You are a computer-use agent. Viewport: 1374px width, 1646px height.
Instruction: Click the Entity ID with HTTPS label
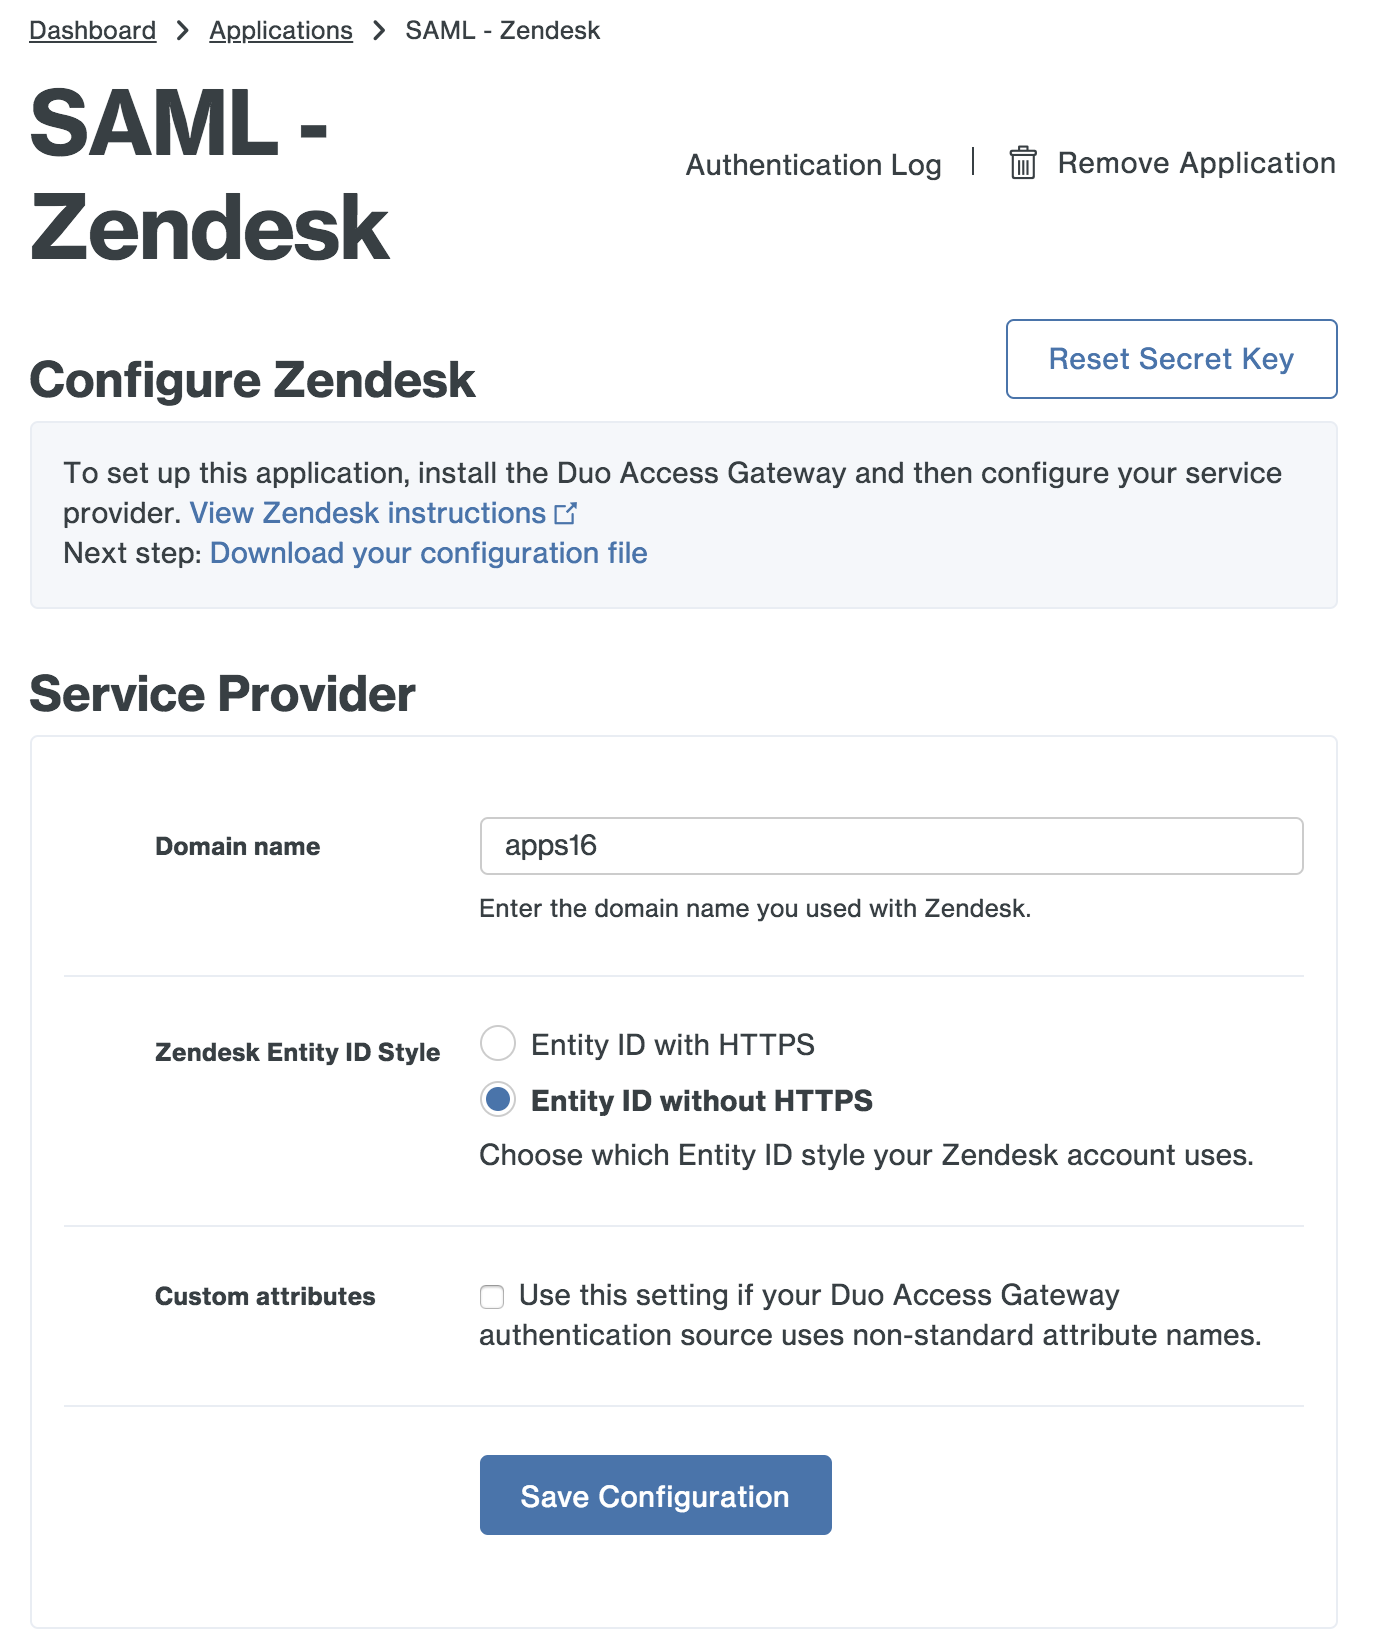coord(672,1045)
